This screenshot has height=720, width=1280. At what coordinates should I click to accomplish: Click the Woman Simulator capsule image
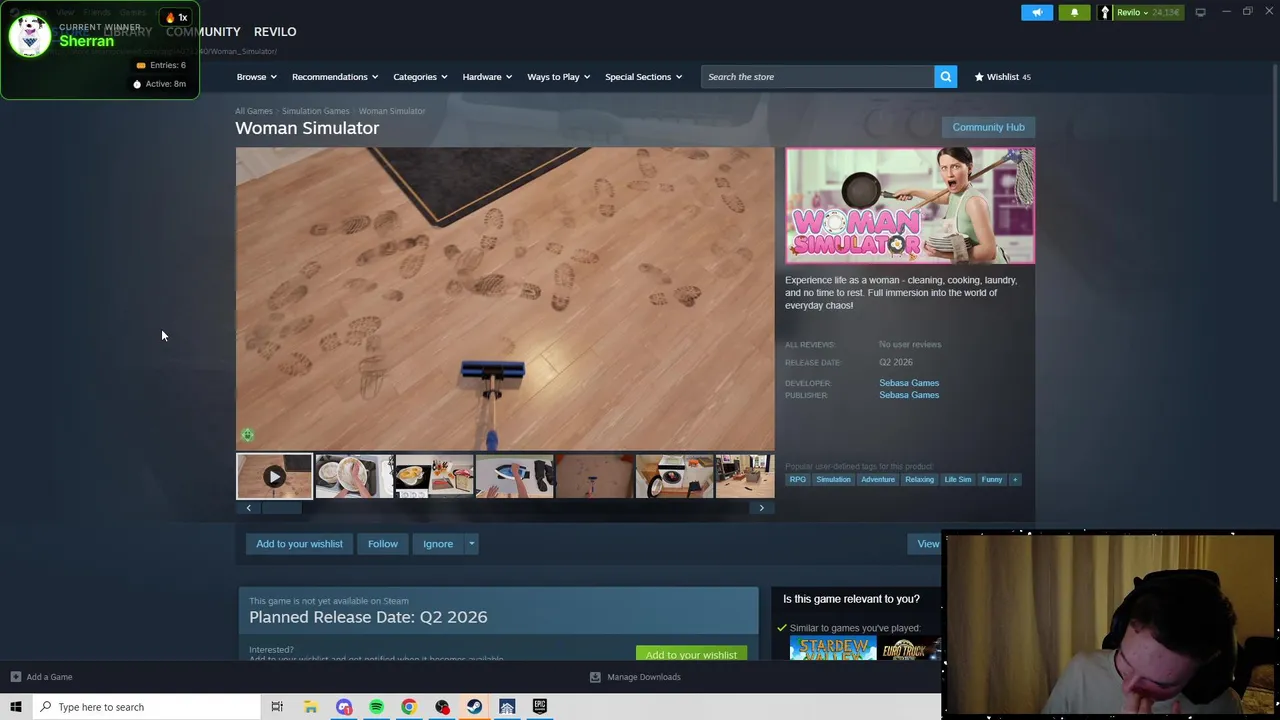pos(910,205)
